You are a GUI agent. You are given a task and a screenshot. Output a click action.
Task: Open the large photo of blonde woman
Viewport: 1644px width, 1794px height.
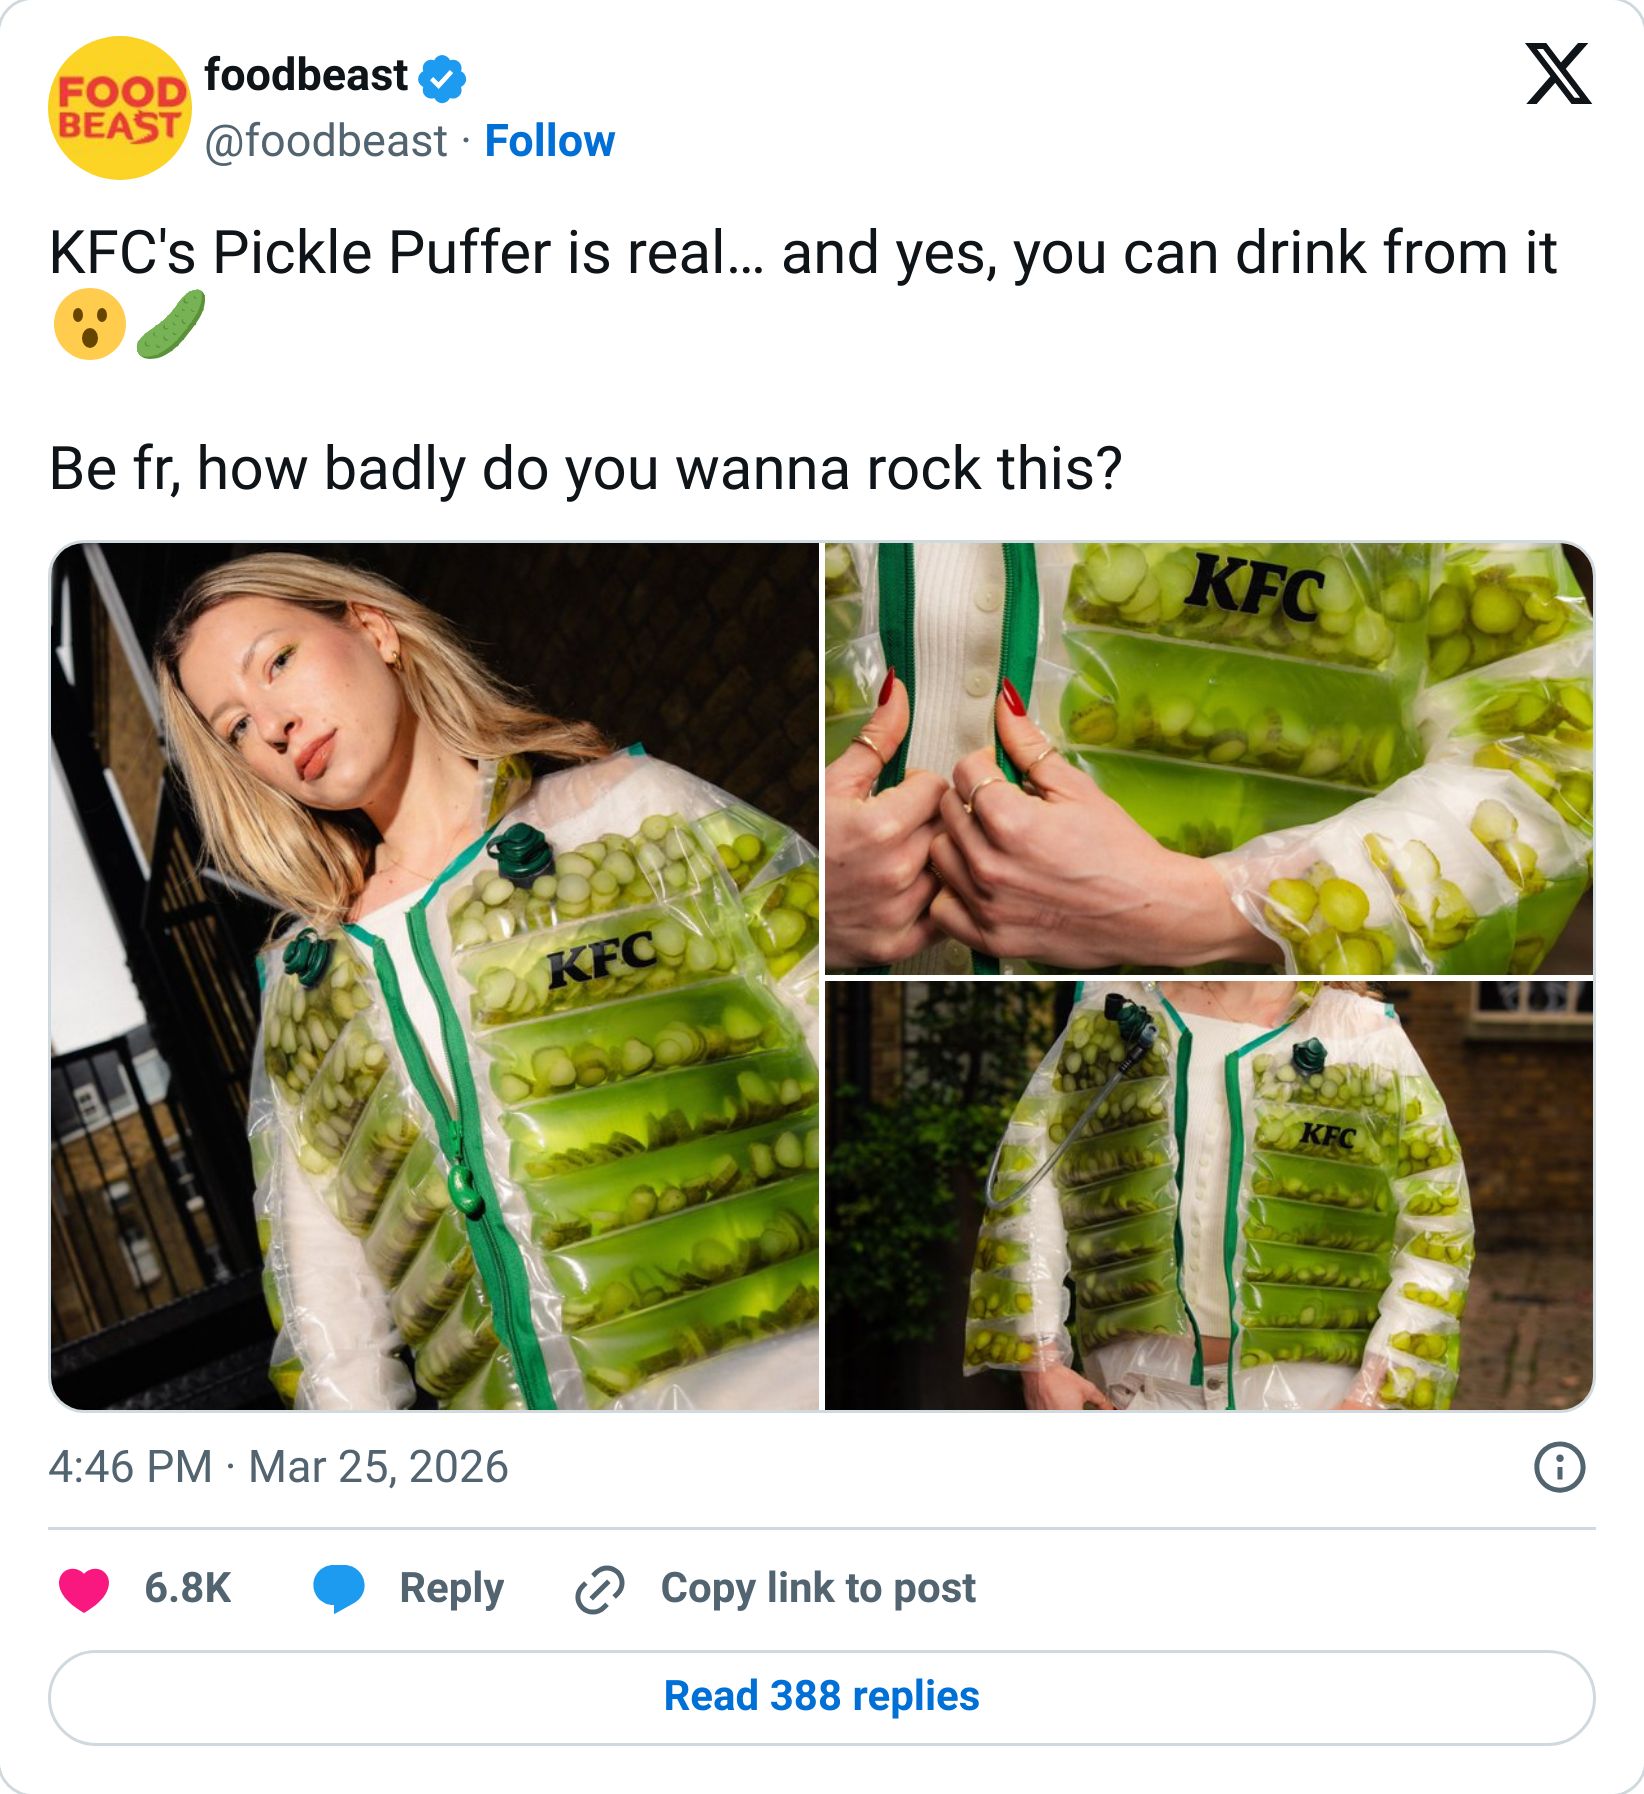click(435, 976)
